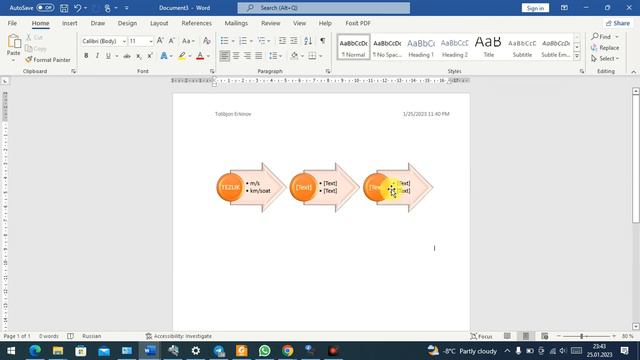Open the font name dropdown
640x360 pixels.
click(x=124, y=41)
